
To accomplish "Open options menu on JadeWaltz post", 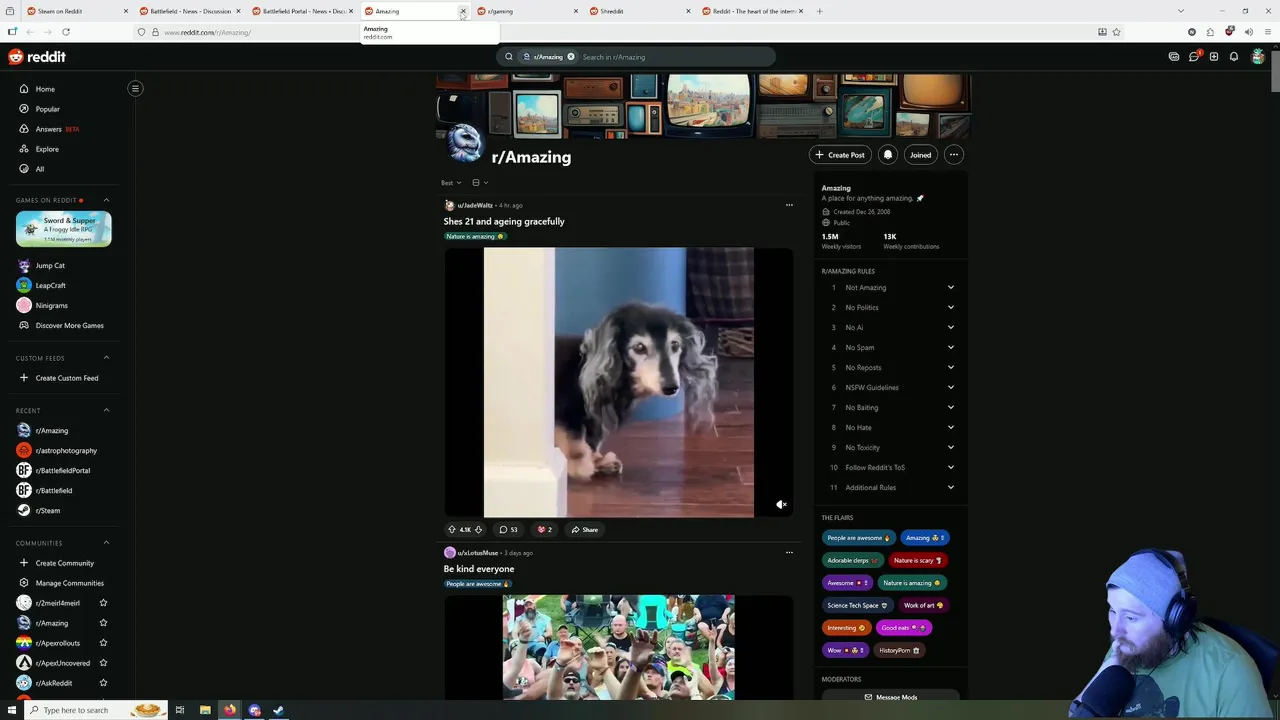I will coord(789,205).
